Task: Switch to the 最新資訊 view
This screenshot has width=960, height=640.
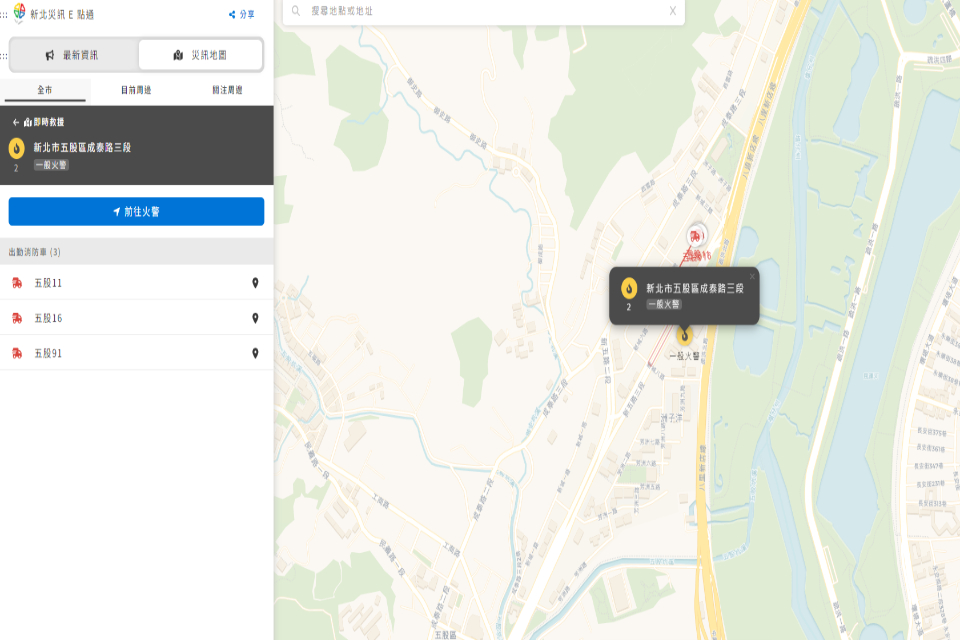Action: (x=73, y=55)
